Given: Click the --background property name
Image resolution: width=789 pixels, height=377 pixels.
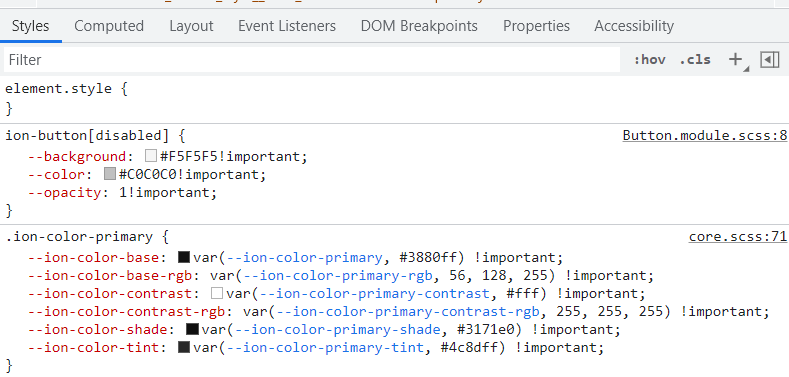Looking at the screenshot, I should [76, 157].
